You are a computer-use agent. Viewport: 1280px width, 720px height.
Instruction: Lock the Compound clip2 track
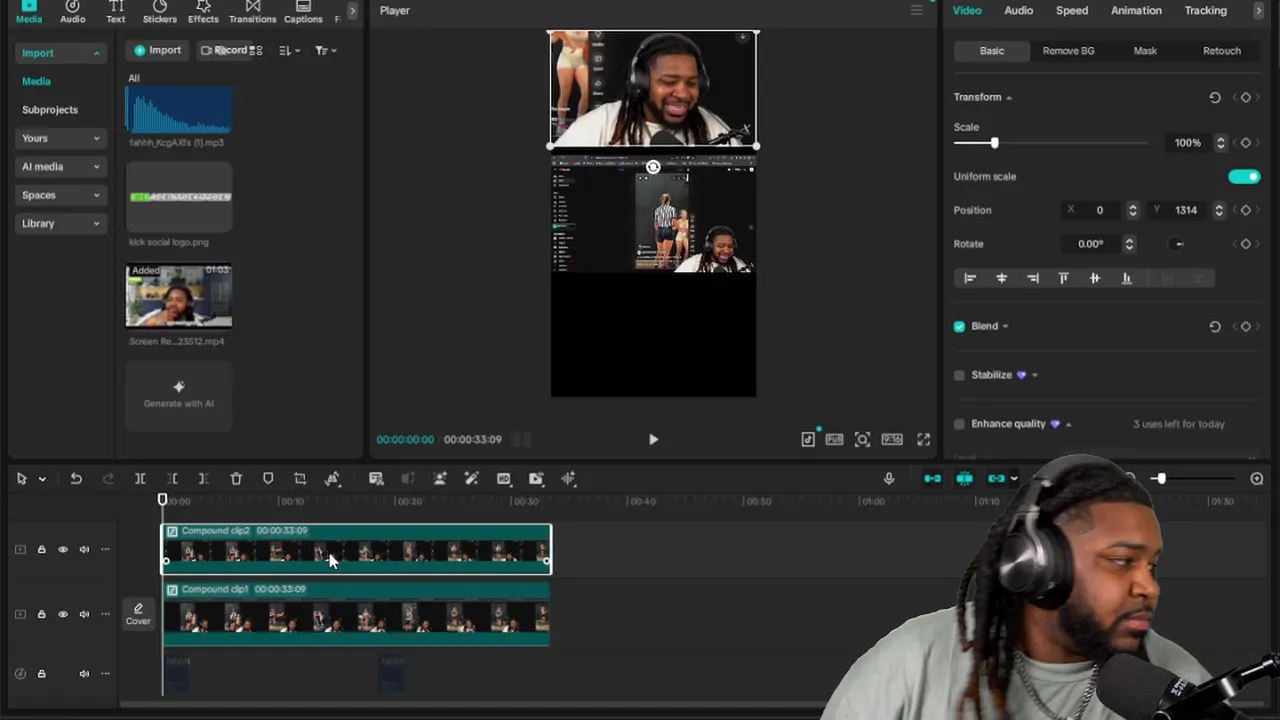(x=41, y=549)
